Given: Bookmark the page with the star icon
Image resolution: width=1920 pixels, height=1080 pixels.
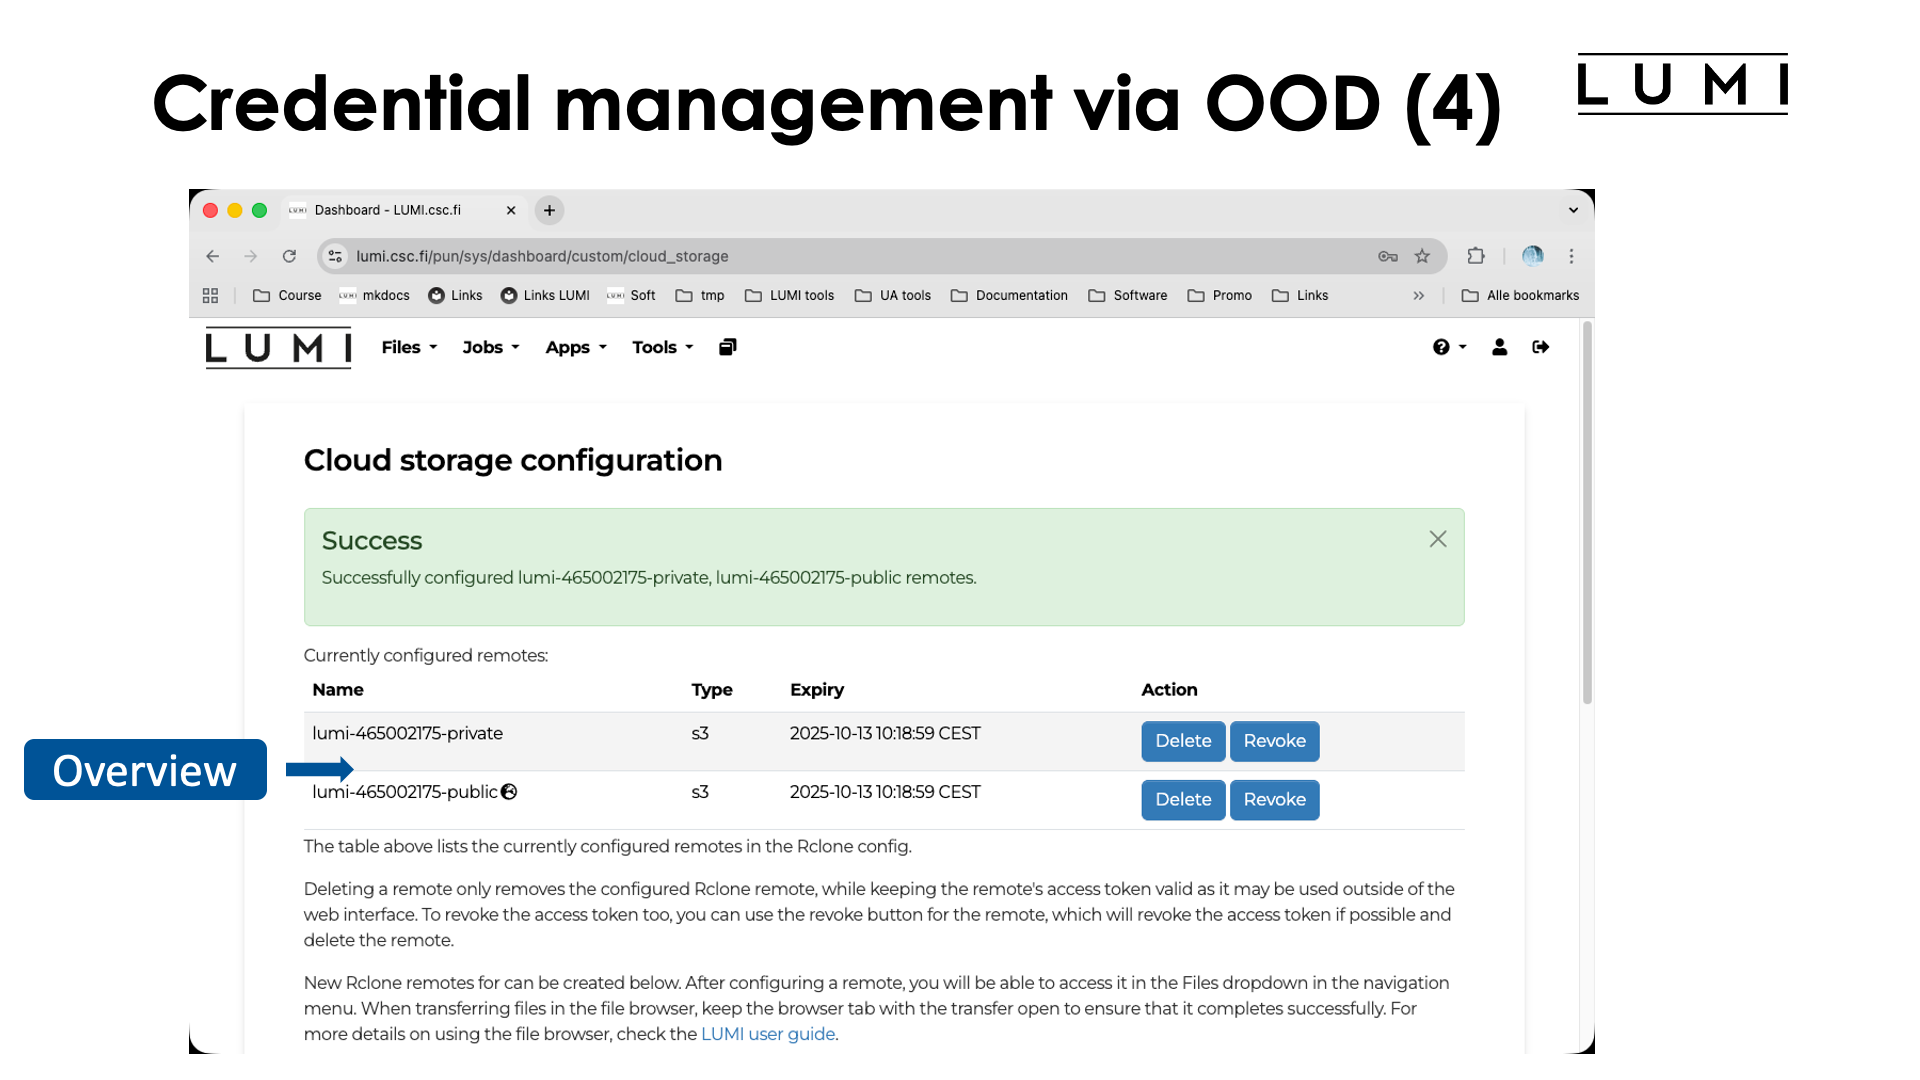Looking at the screenshot, I should [x=1421, y=256].
